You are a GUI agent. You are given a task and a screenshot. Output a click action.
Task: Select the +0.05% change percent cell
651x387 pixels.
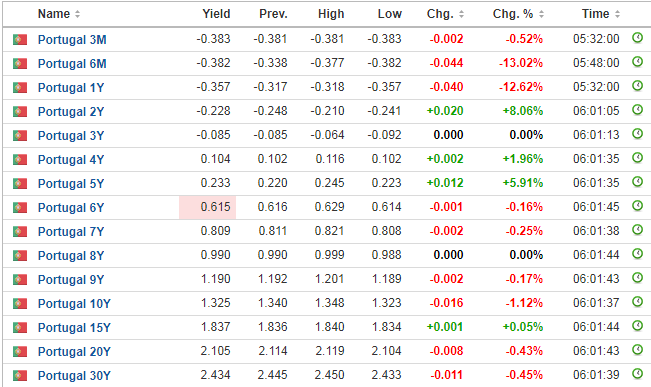(522, 327)
